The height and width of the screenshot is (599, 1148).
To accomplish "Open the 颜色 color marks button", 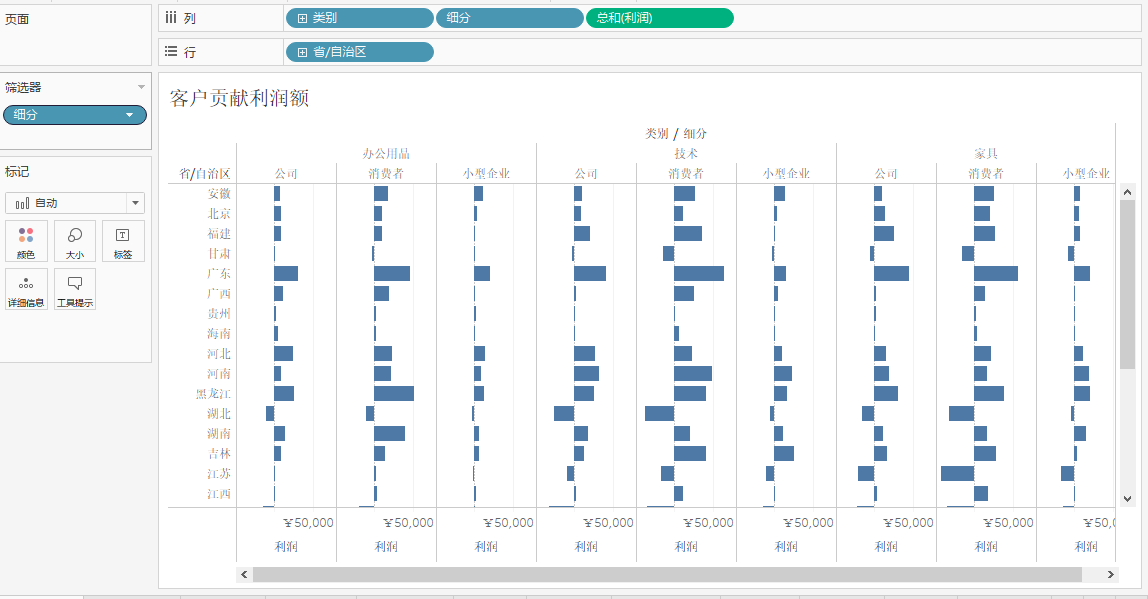I will 26,241.
